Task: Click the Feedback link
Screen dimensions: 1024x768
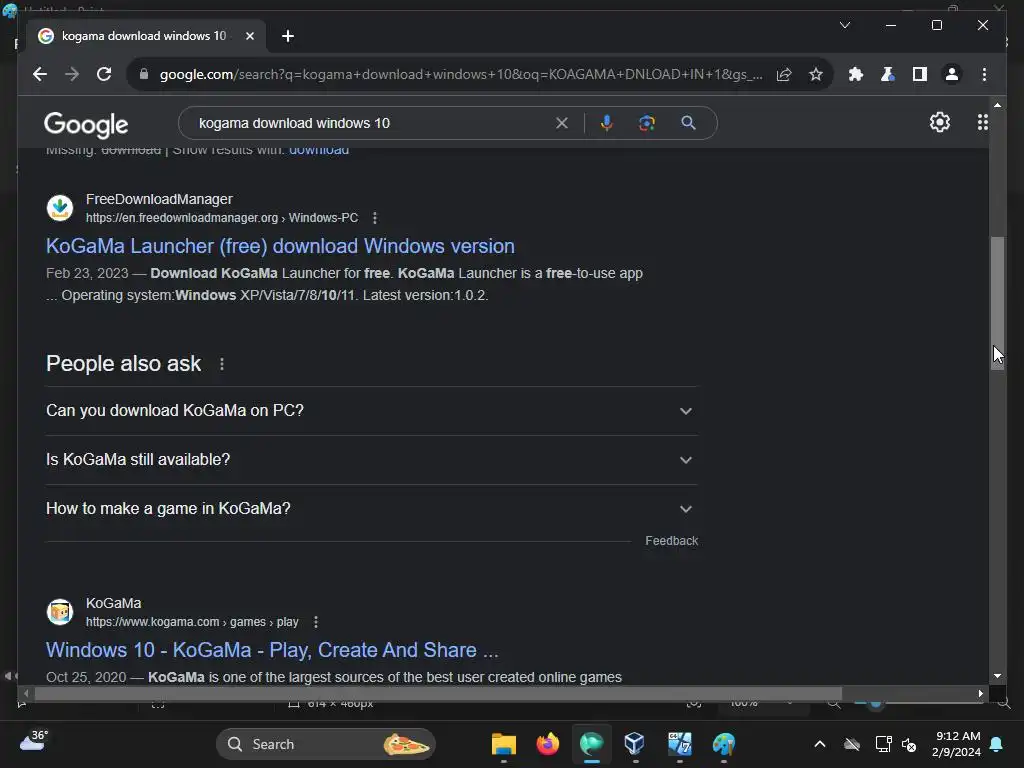Action: [x=671, y=541]
